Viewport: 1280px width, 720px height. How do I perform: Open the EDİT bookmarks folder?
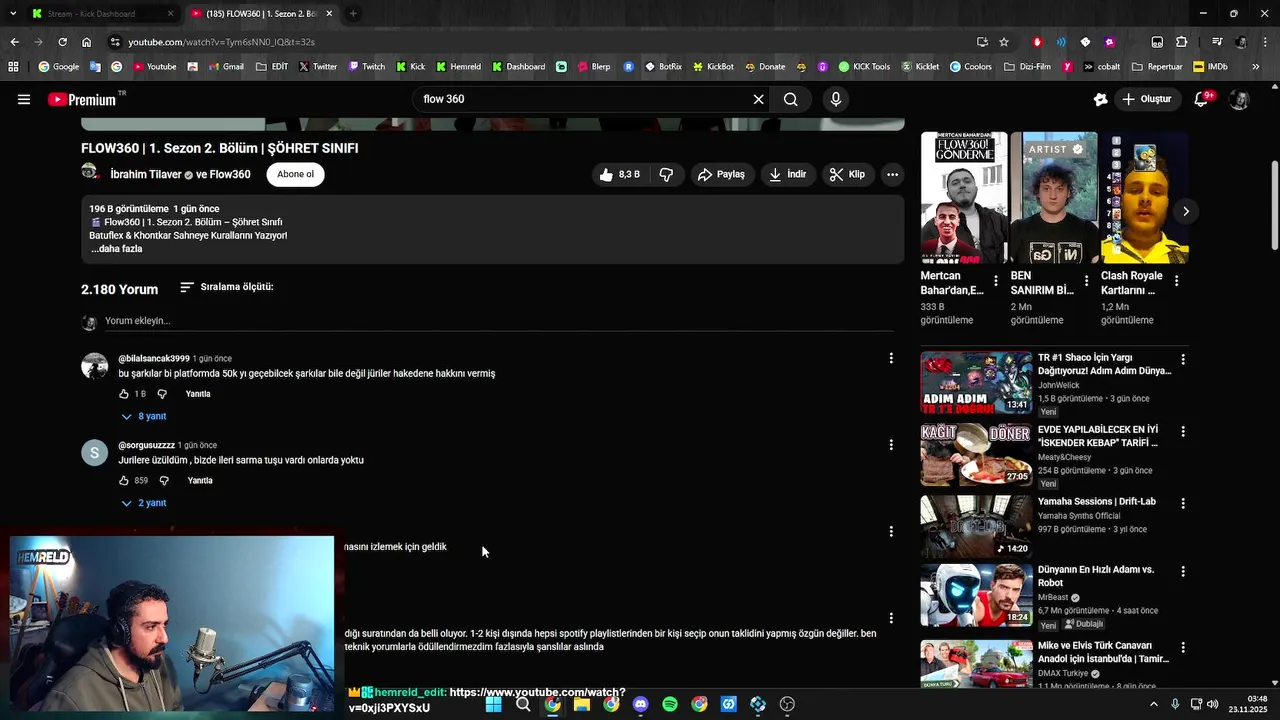click(272, 67)
